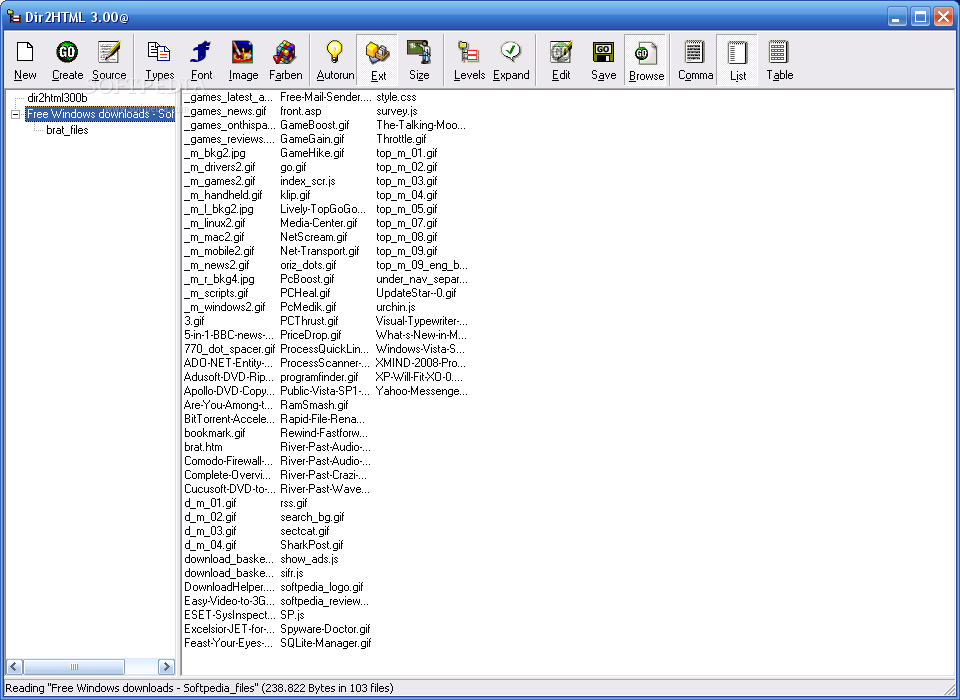Select file programfinder.gif
This screenshot has height=700, width=960.
pos(320,377)
